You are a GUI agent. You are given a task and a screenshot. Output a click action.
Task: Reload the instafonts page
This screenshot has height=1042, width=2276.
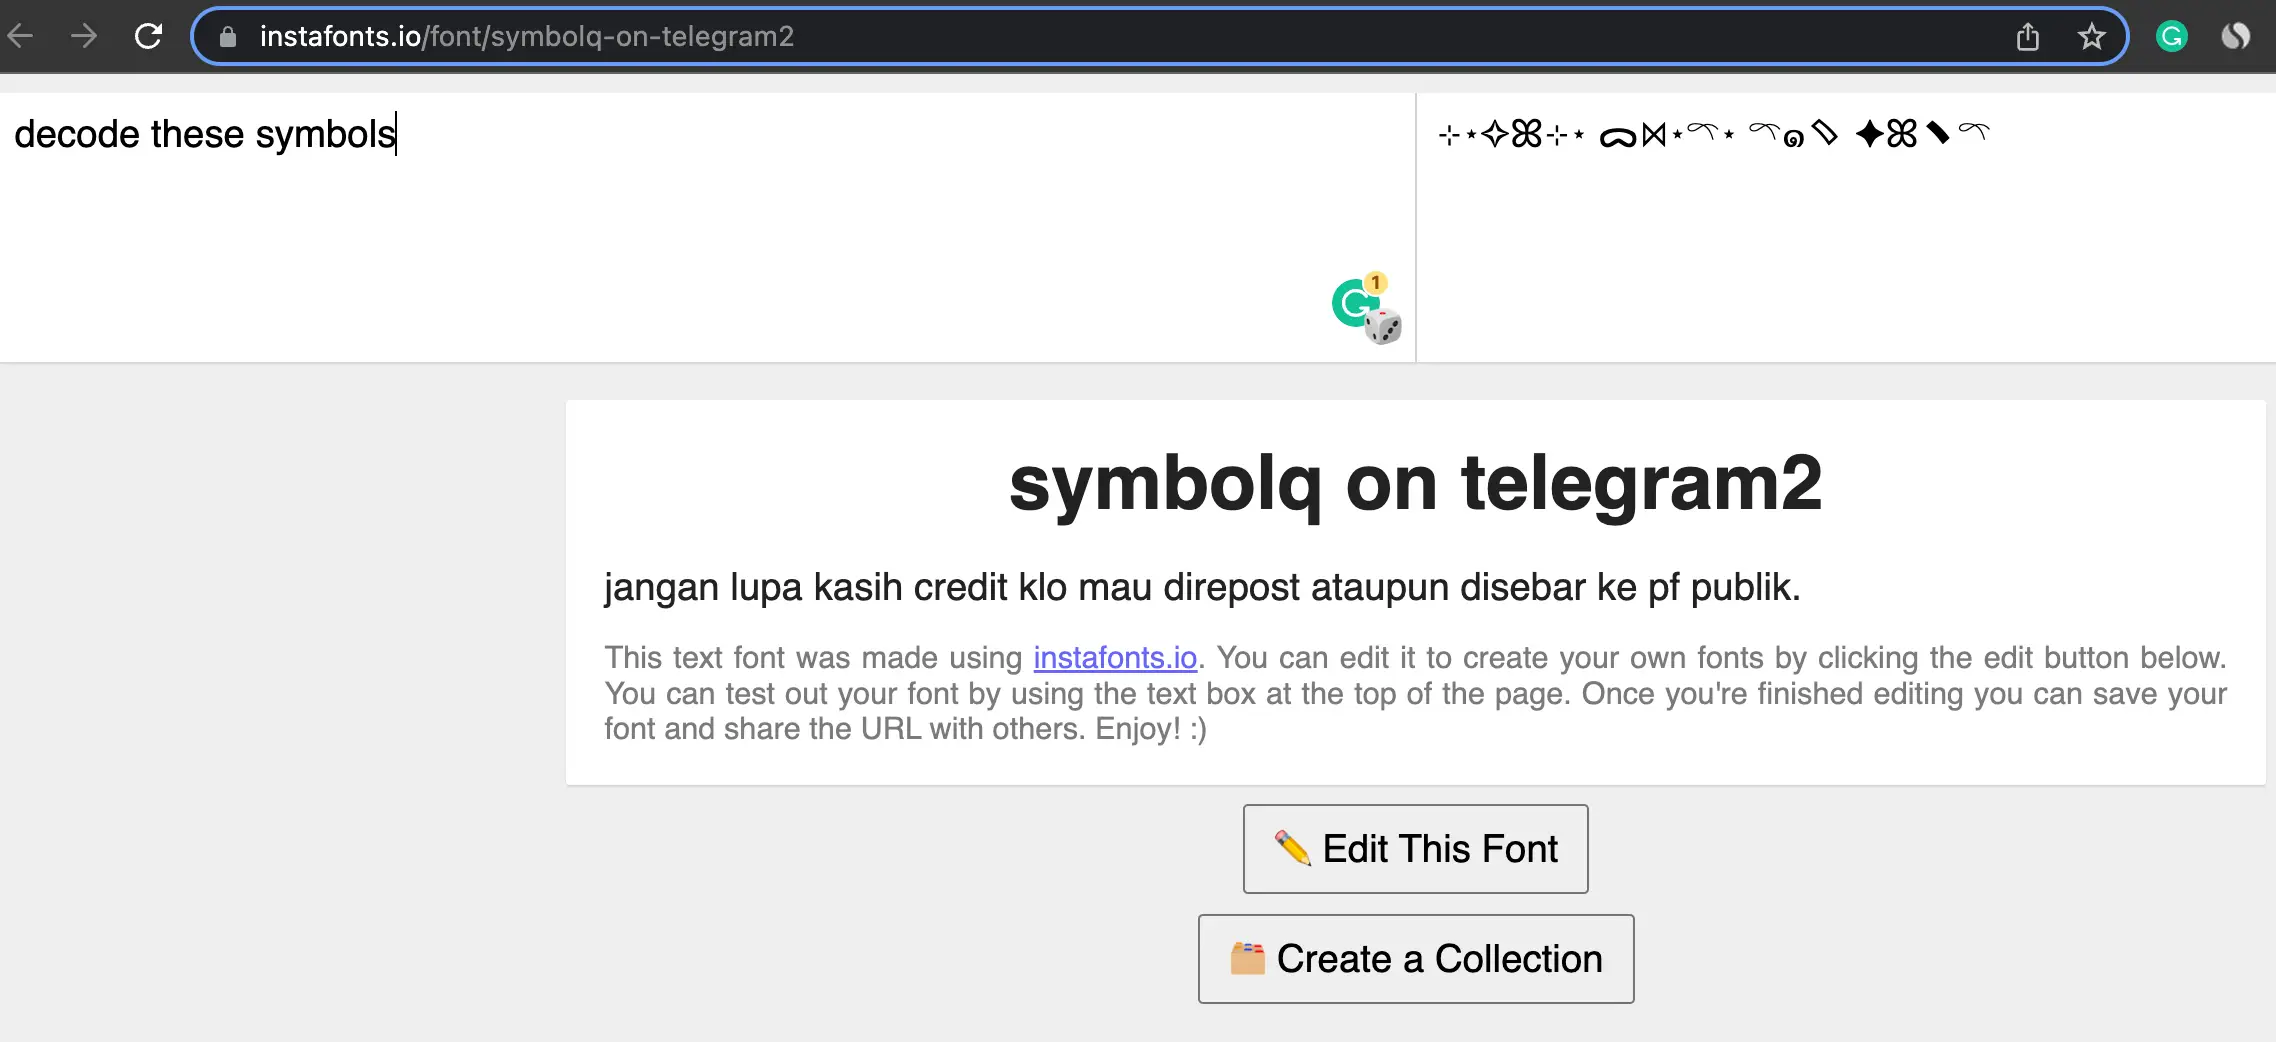tap(148, 37)
